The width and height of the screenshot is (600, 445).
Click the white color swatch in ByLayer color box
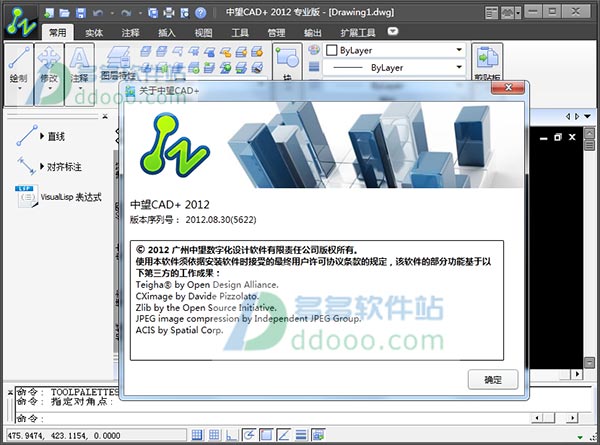point(331,50)
